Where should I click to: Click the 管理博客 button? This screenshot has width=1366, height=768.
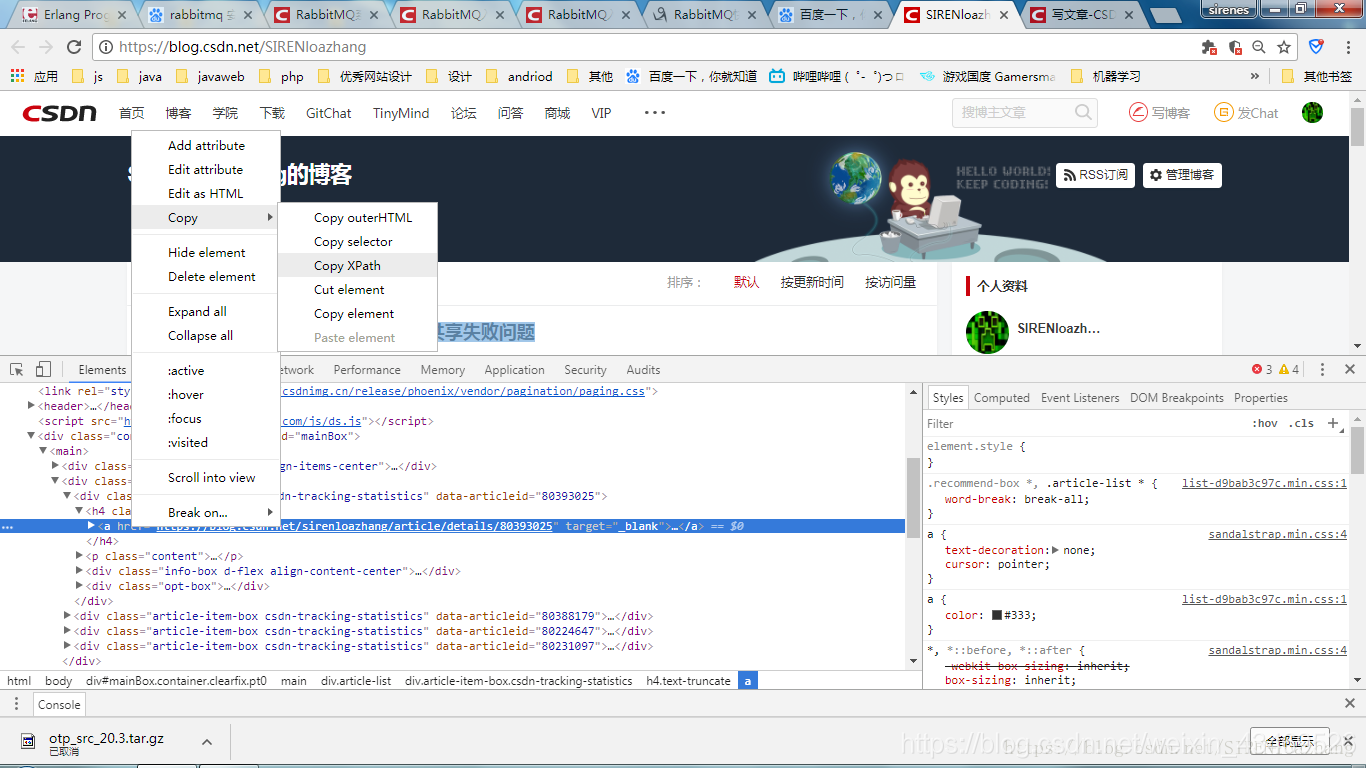tap(1182, 175)
